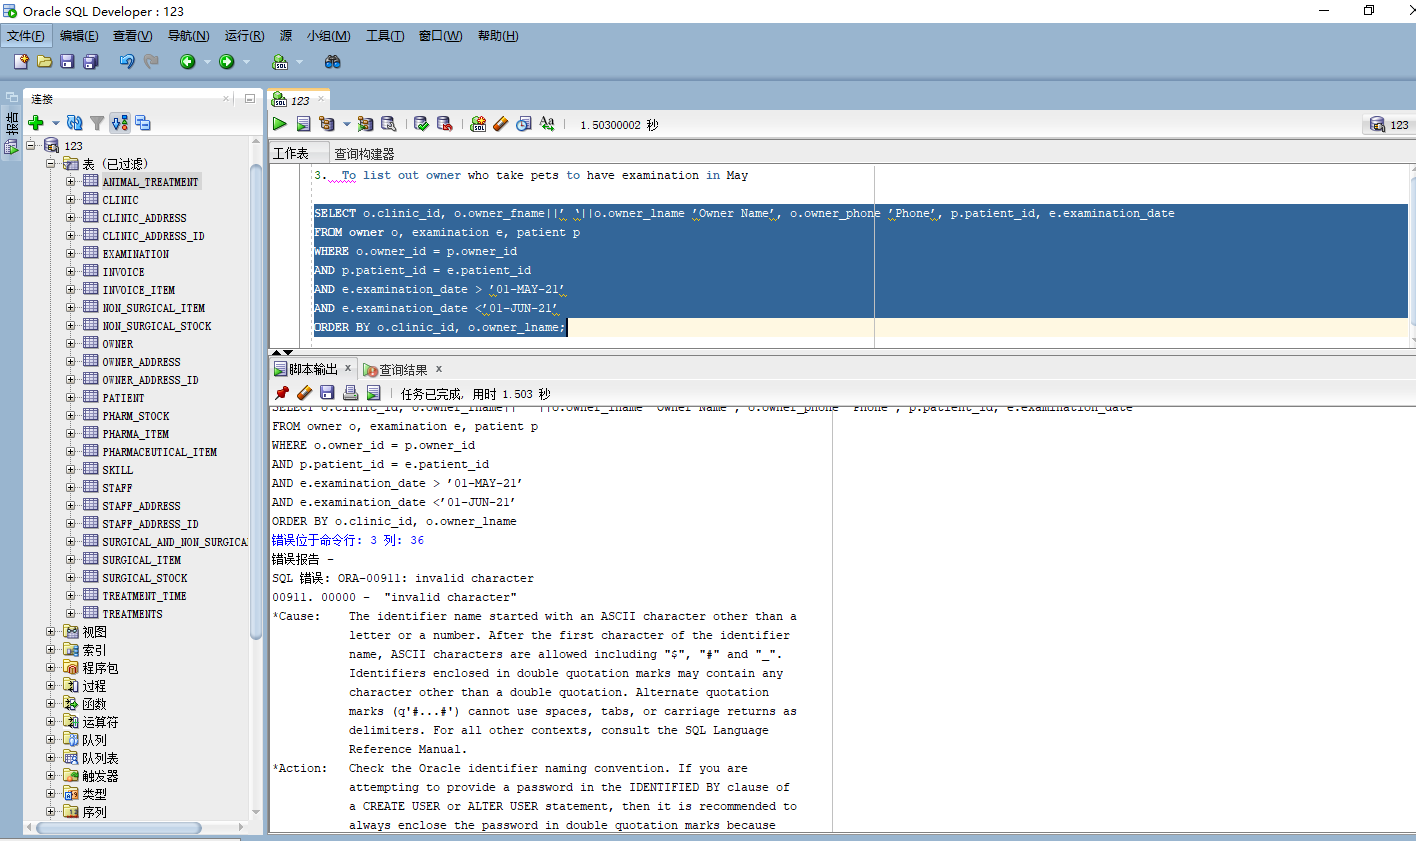
Task: Switch to the 查询构建器 tab
Action: [x=364, y=153]
